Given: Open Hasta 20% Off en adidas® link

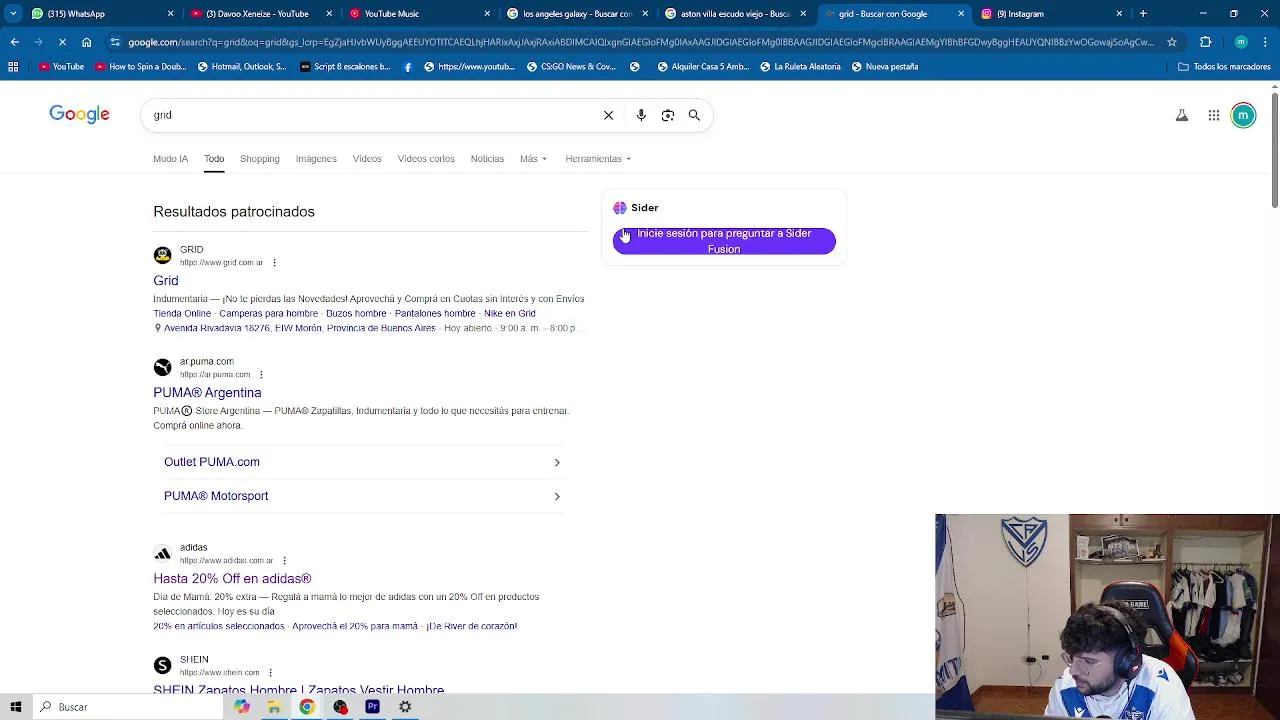Looking at the screenshot, I should [x=232, y=579].
